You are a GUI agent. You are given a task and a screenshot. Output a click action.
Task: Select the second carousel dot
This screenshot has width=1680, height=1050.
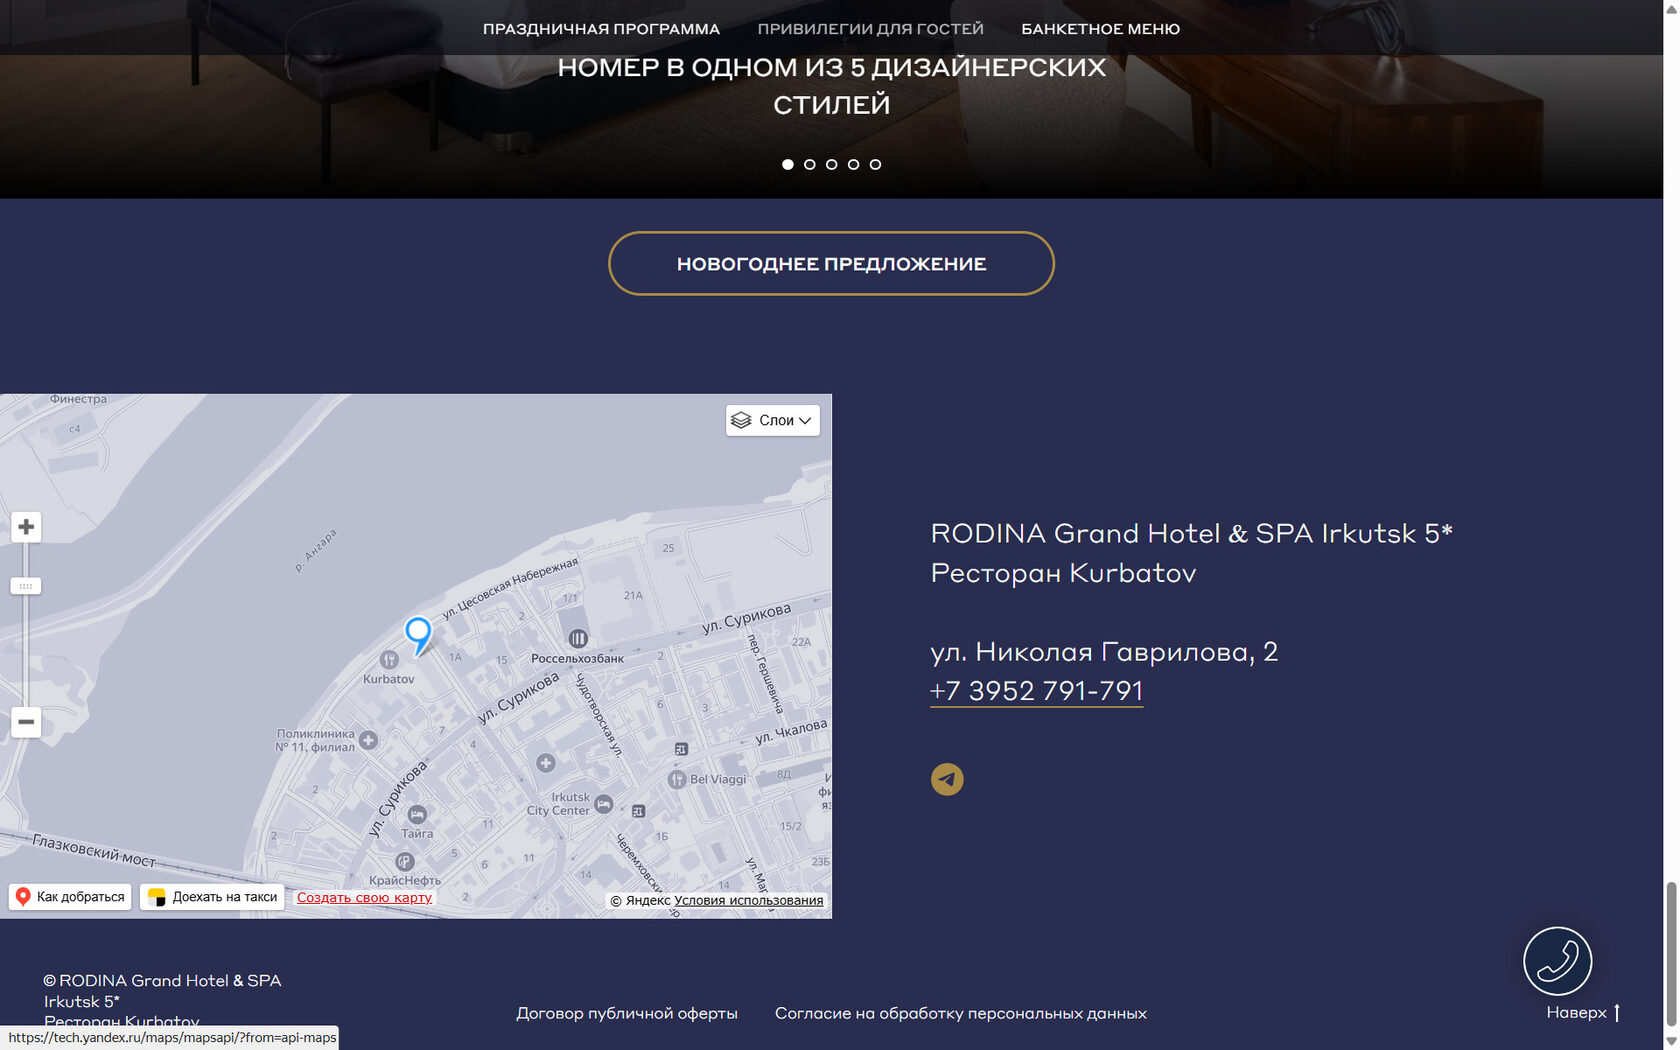click(x=810, y=164)
